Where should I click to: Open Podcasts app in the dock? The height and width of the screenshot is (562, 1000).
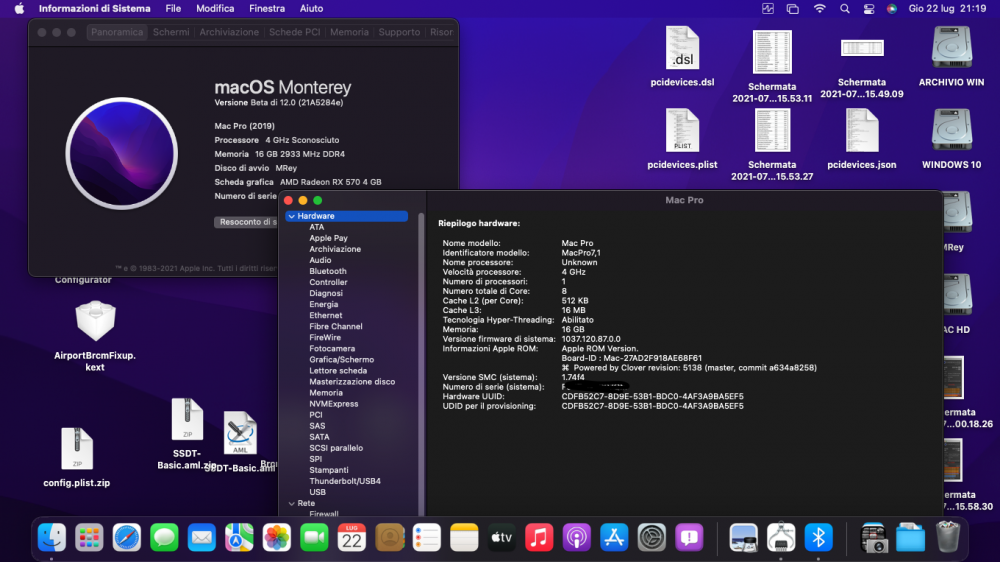[x=577, y=538]
